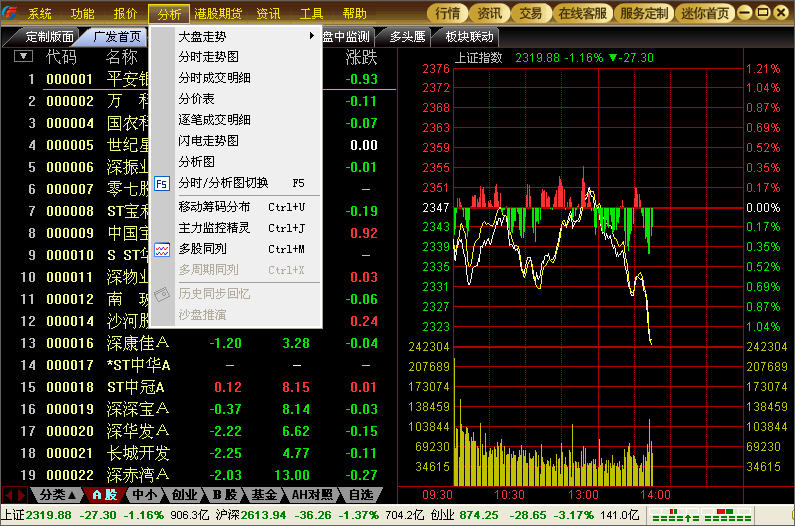Open the 港股期货 menu
This screenshot has height=526, width=795.
click(218, 13)
